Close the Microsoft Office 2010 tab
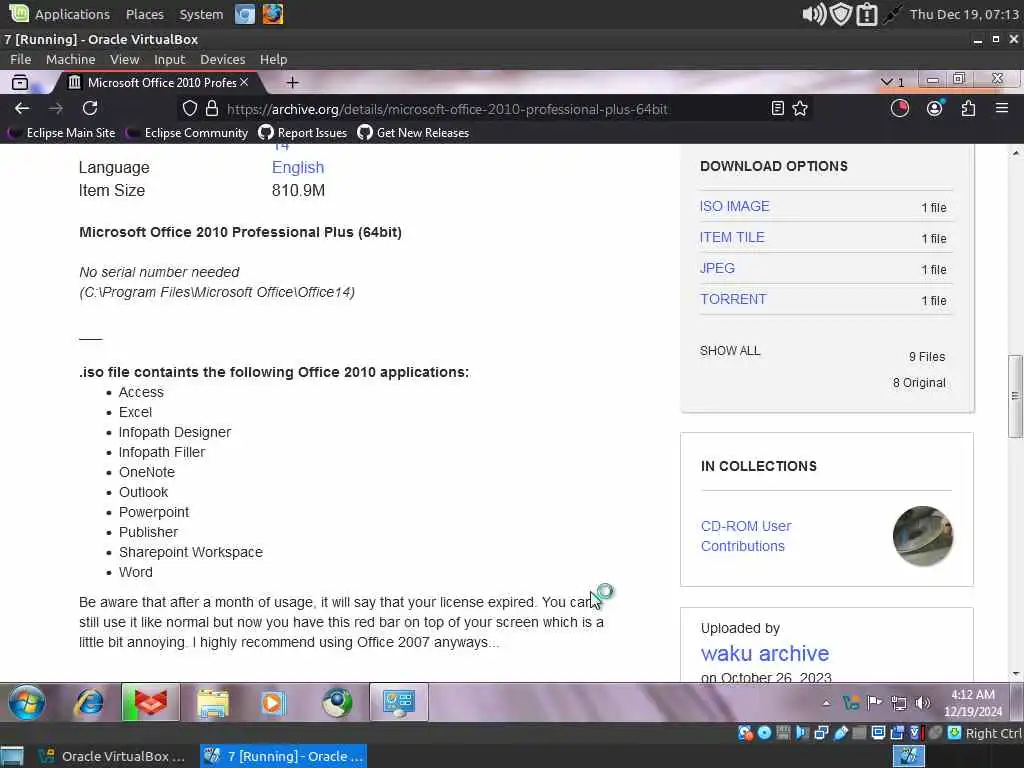Screen dimensions: 1024x768 (x=244, y=82)
